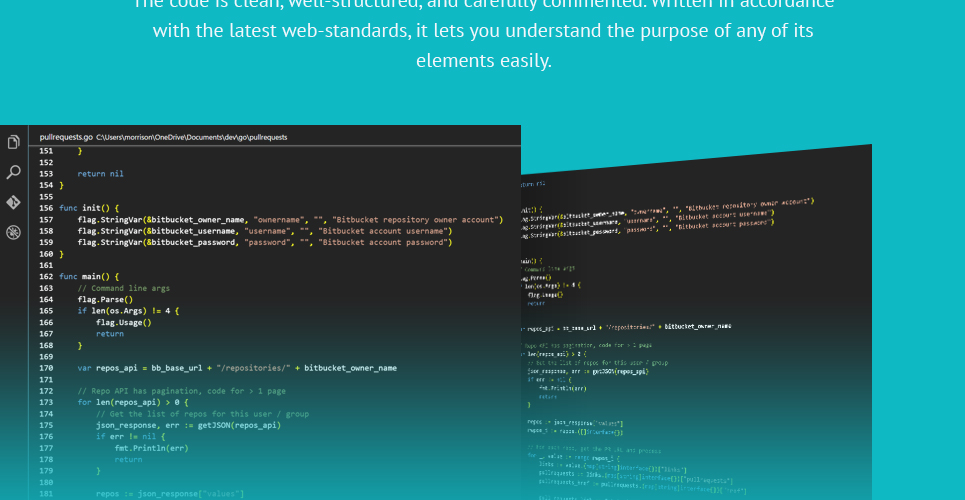Click the 'flag.Parse()' call on line 164
Viewport: 965px width, 500px height.
(x=105, y=299)
